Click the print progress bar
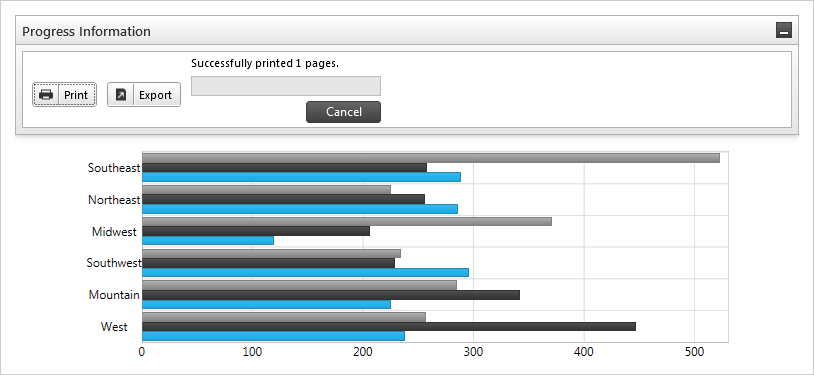Viewport: 814px width, 375px height. (x=286, y=86)
